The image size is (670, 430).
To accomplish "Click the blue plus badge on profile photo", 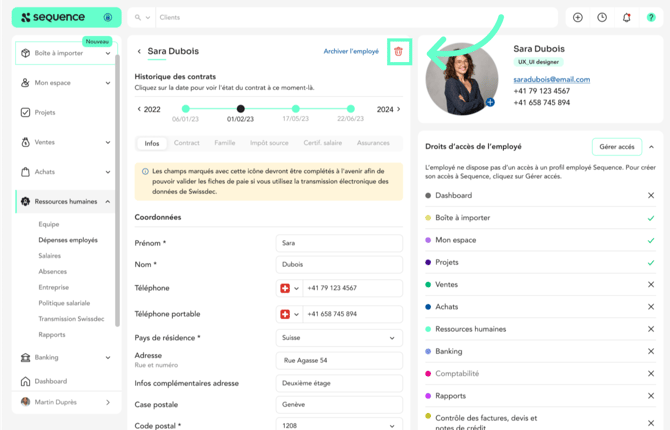I will 490,102.
